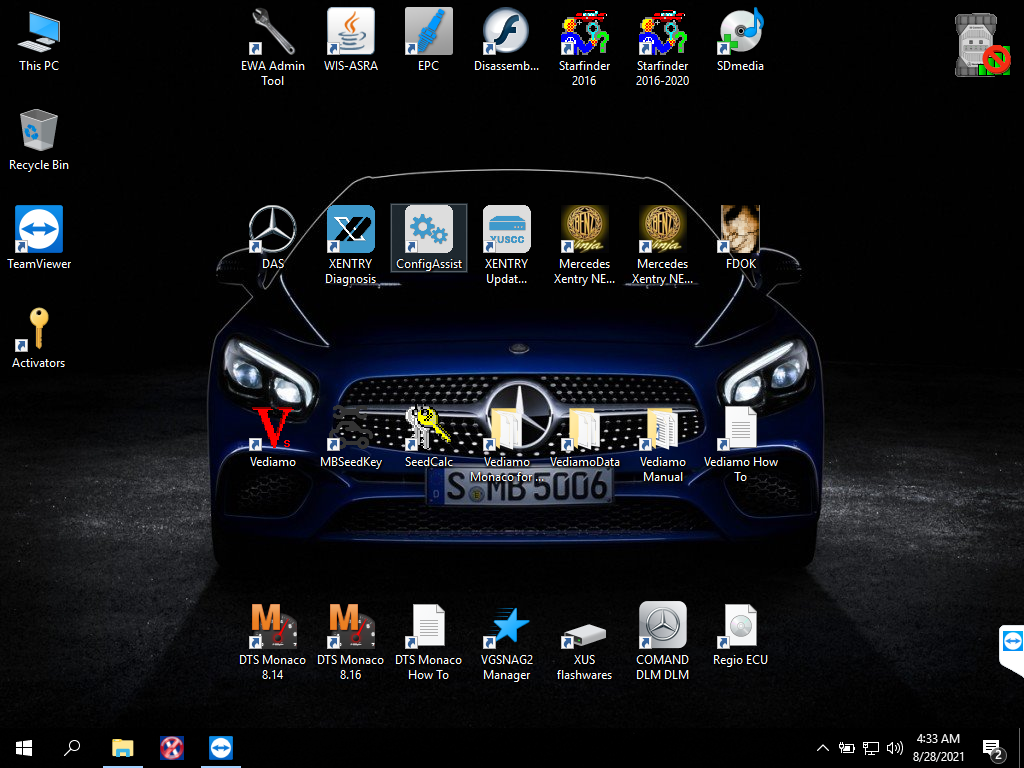Select the COMAND DLM icon
The image size is (1024, 768).
[x=662, y=627]
